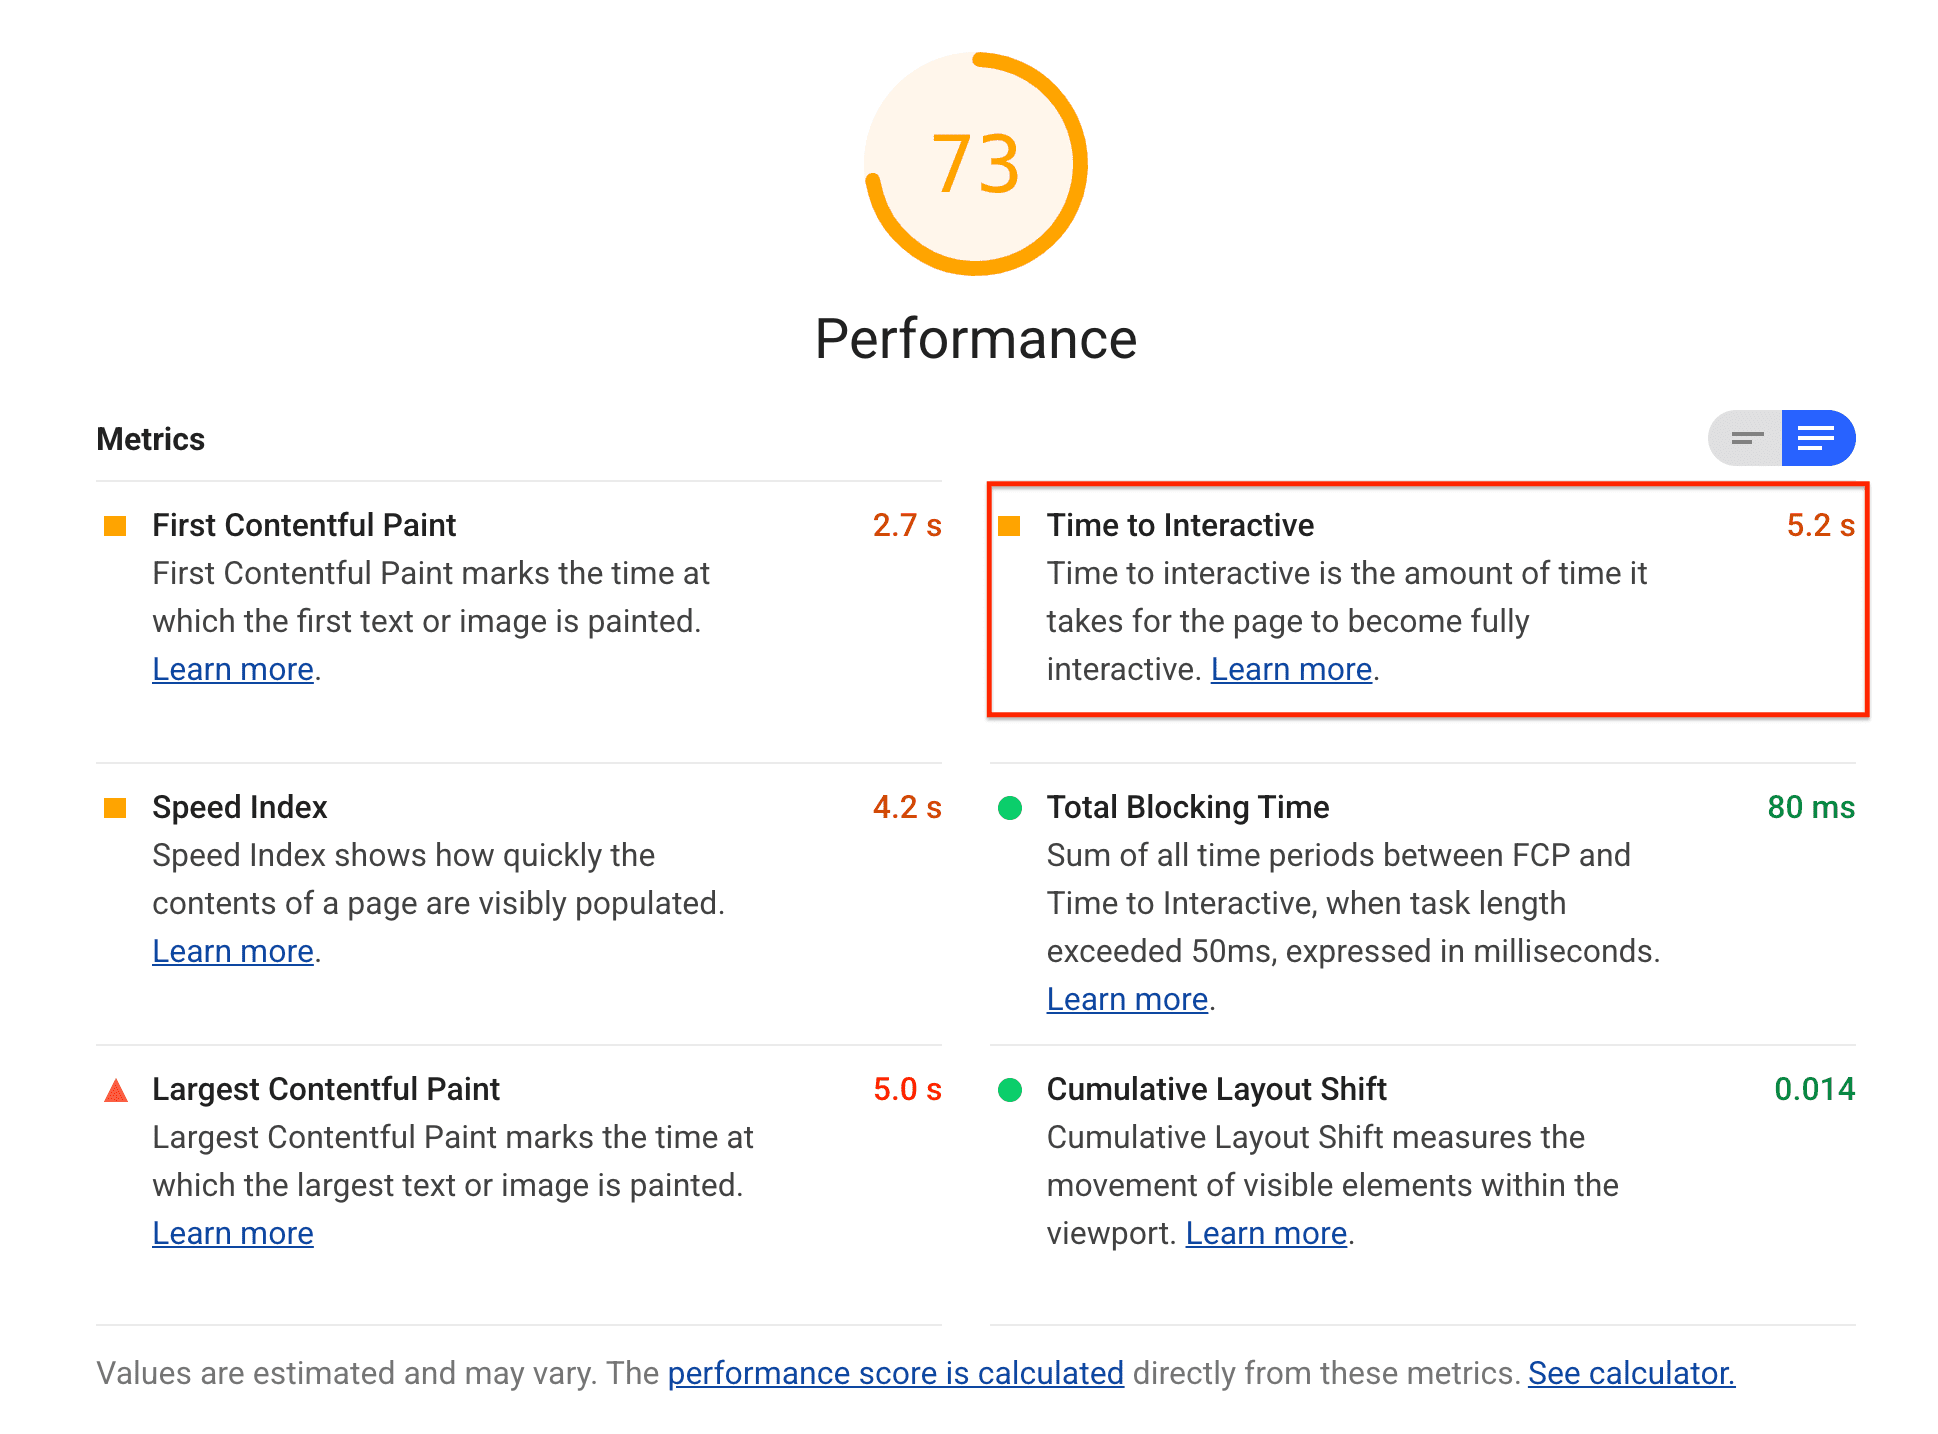Click the compact view icon on metrics panel
The height and width of the screenshot is (1434, 1938).
coord(1745,438)
